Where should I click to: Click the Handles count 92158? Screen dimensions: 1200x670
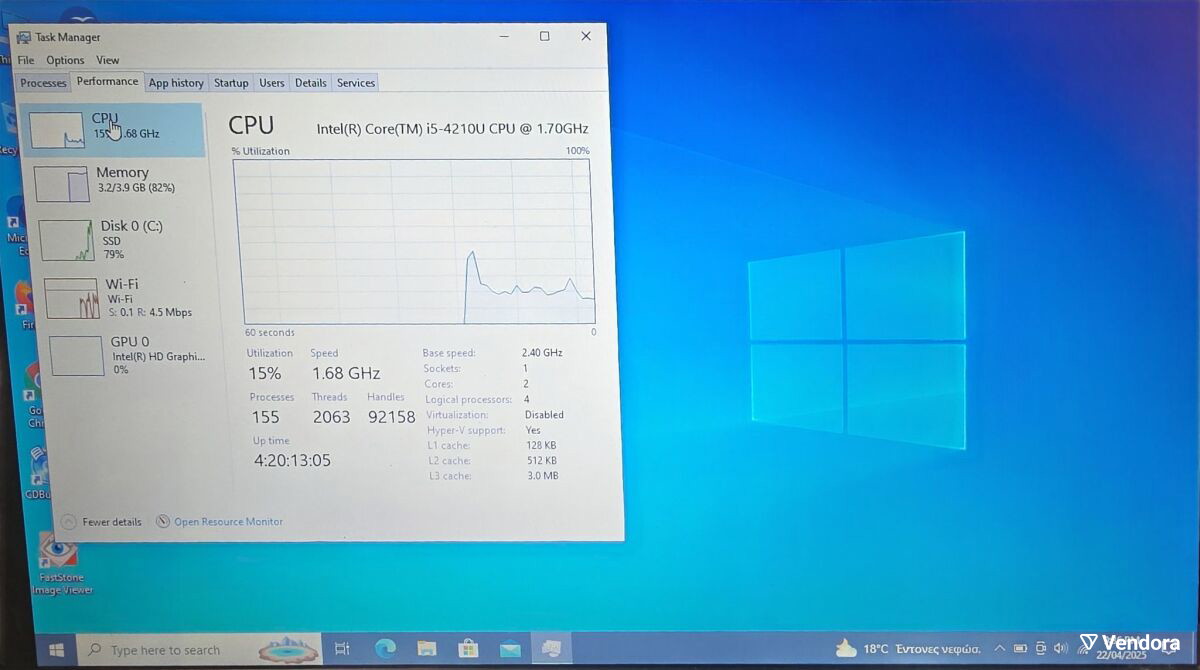[x=391, y=417]
